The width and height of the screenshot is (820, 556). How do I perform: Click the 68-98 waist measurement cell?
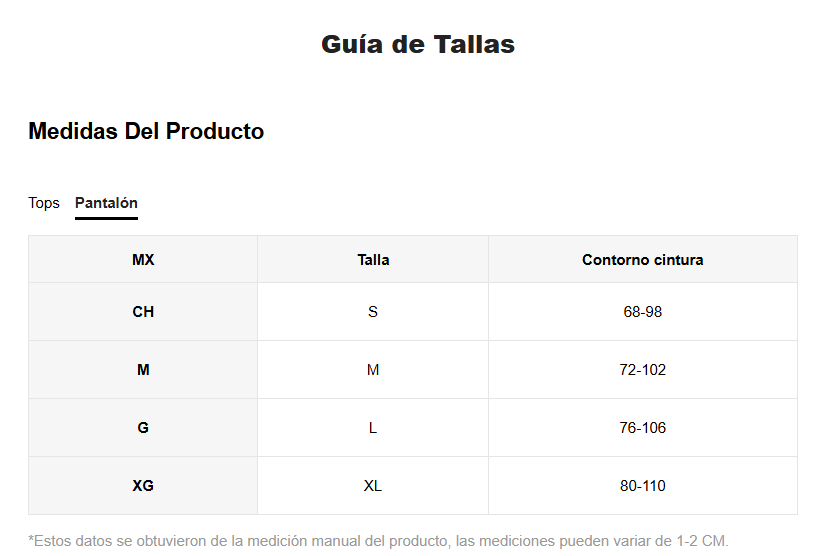(x=643, y=312)
